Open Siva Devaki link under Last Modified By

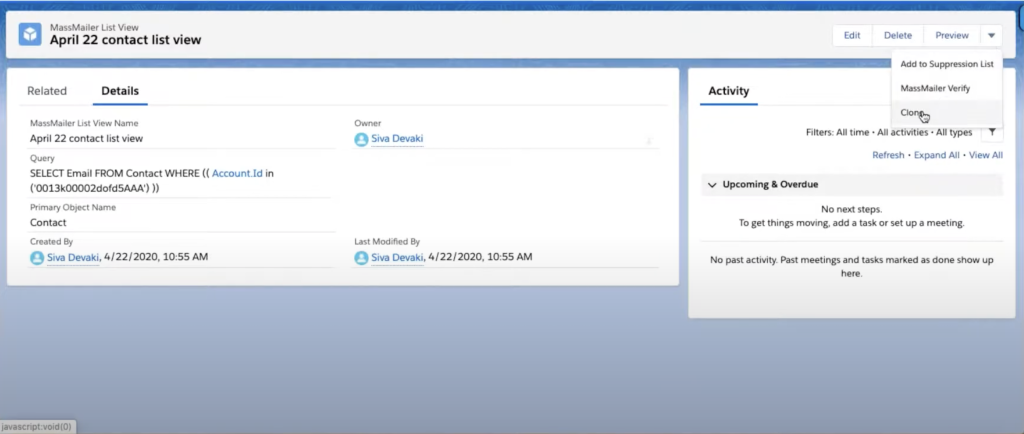tap(397, 257)
